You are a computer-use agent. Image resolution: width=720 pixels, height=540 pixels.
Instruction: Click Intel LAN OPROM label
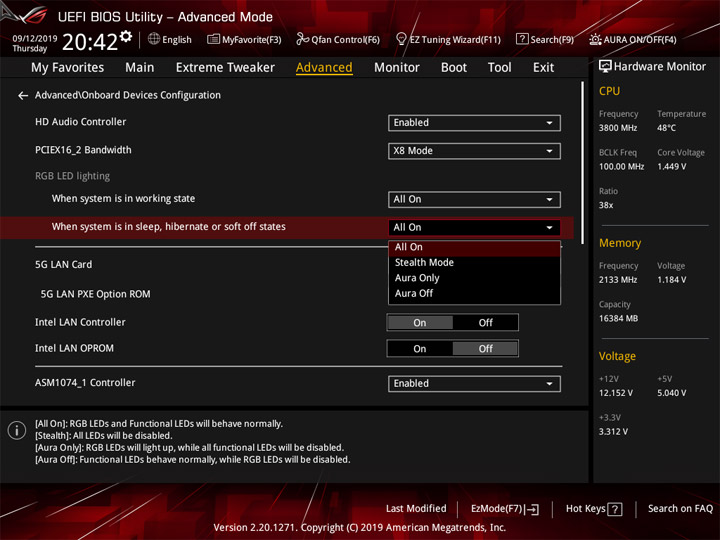[74, 349]
